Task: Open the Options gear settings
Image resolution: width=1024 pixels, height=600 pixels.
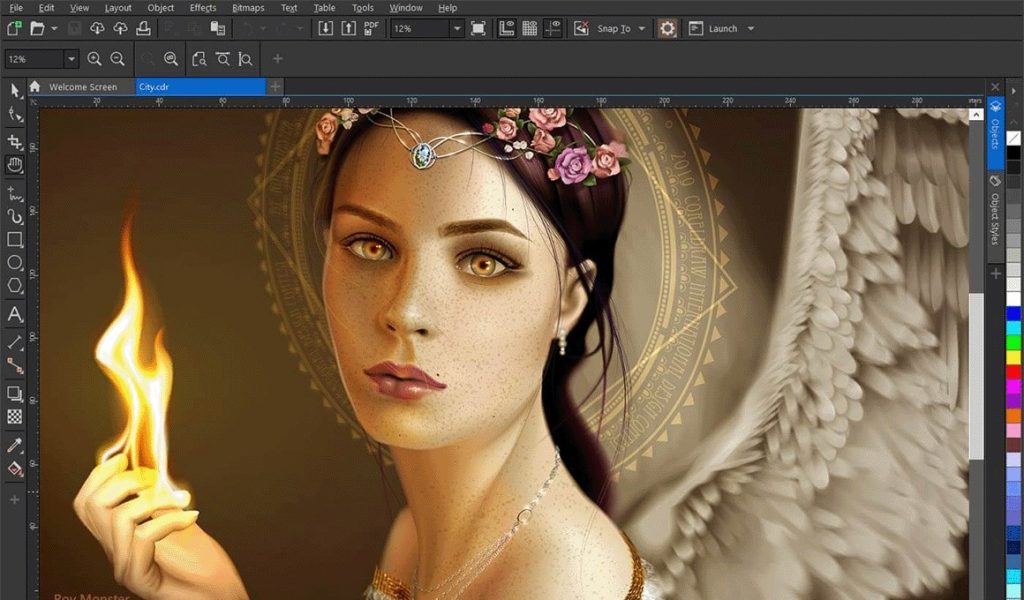Action: [667, 28]
